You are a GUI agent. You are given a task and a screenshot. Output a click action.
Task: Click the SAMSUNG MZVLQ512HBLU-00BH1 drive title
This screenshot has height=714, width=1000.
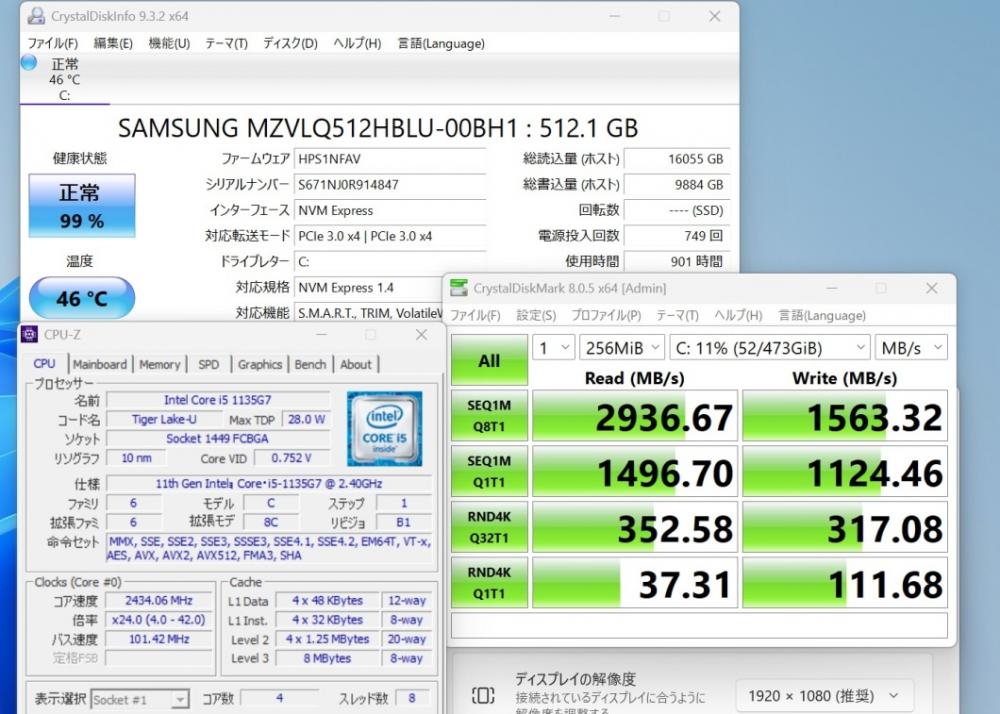(378, 128)
